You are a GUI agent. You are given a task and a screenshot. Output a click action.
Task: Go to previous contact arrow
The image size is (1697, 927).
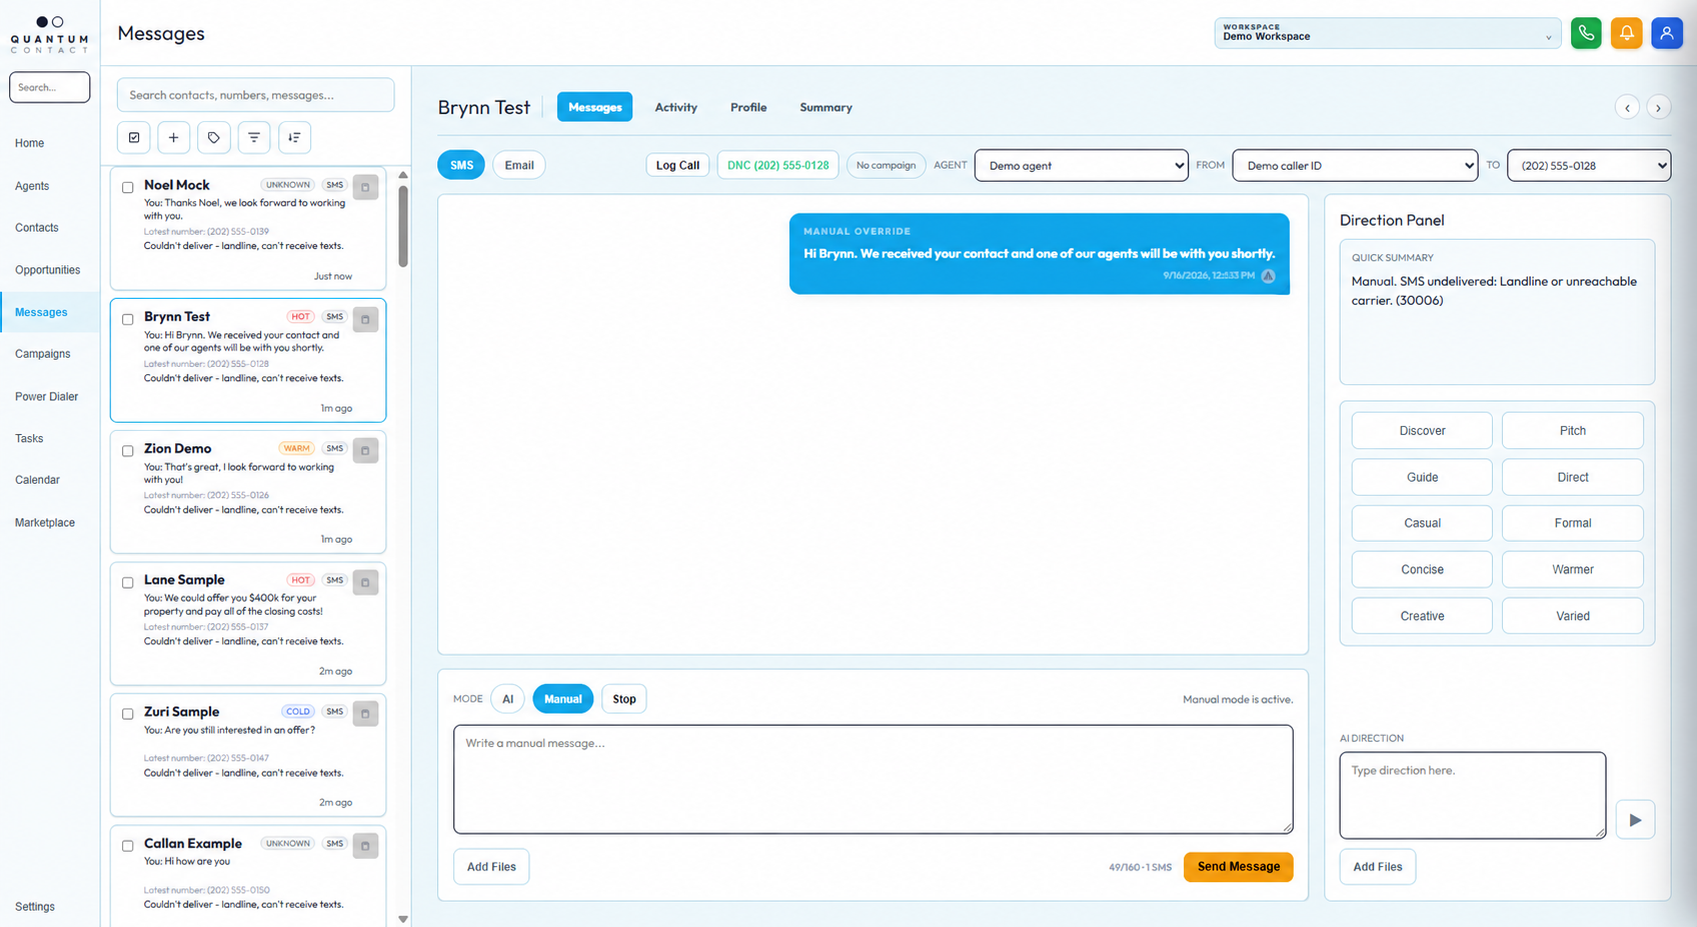point(1627,107)
